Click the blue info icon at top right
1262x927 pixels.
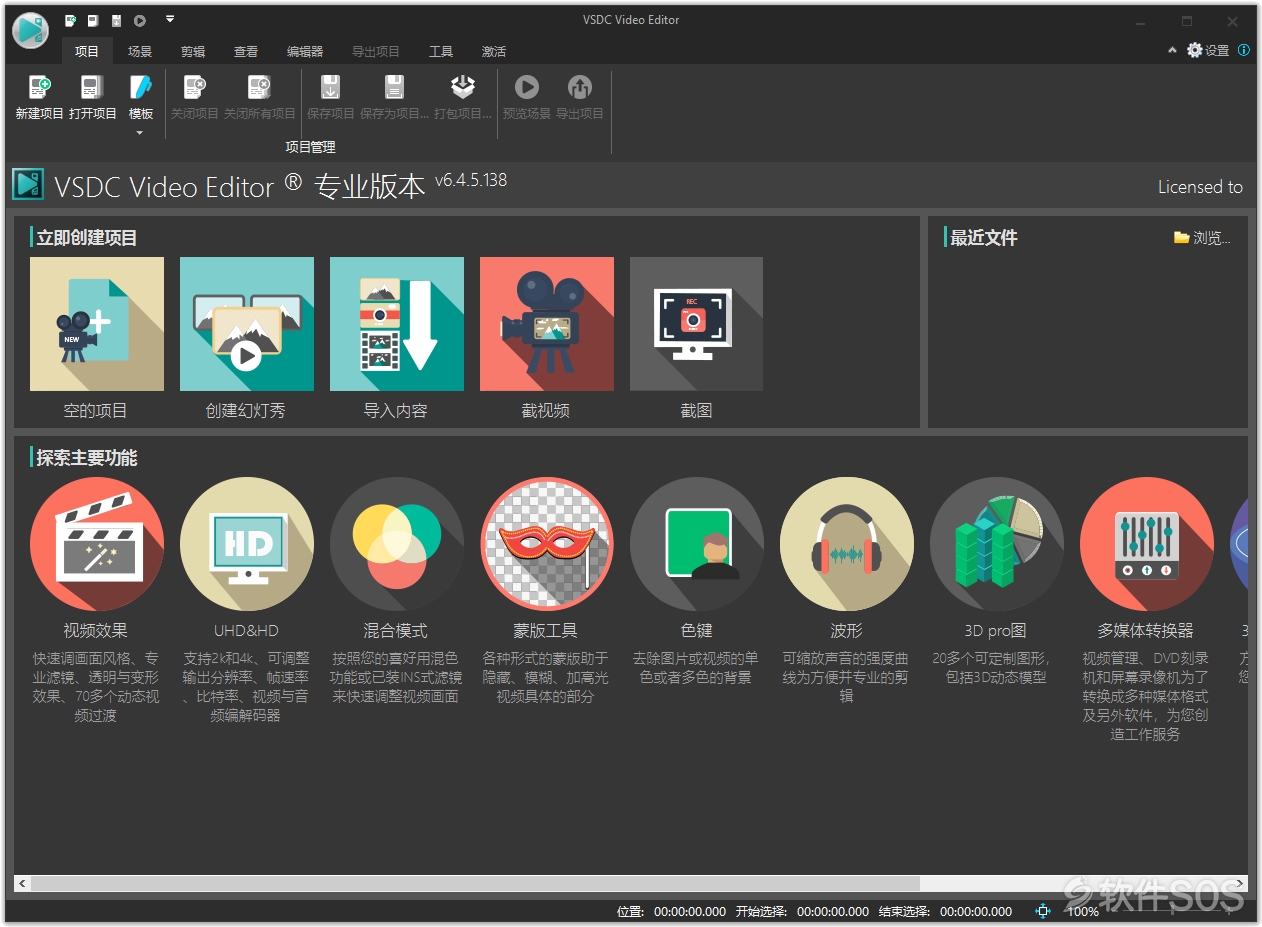pyautogui.click(x=1244, y=50)
